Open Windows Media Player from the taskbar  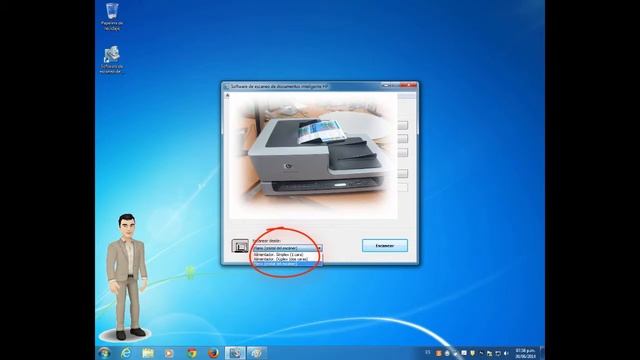coord(169,353)
